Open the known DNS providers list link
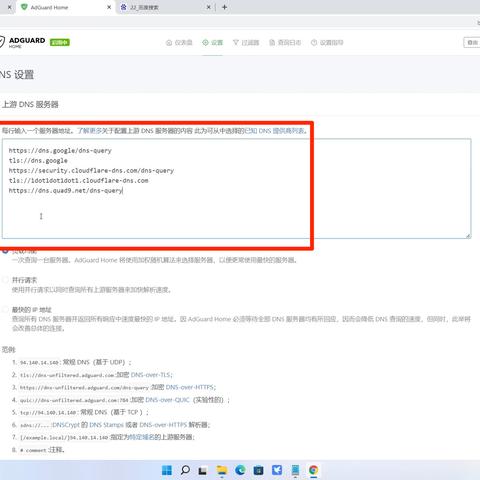 click(275, 131)
